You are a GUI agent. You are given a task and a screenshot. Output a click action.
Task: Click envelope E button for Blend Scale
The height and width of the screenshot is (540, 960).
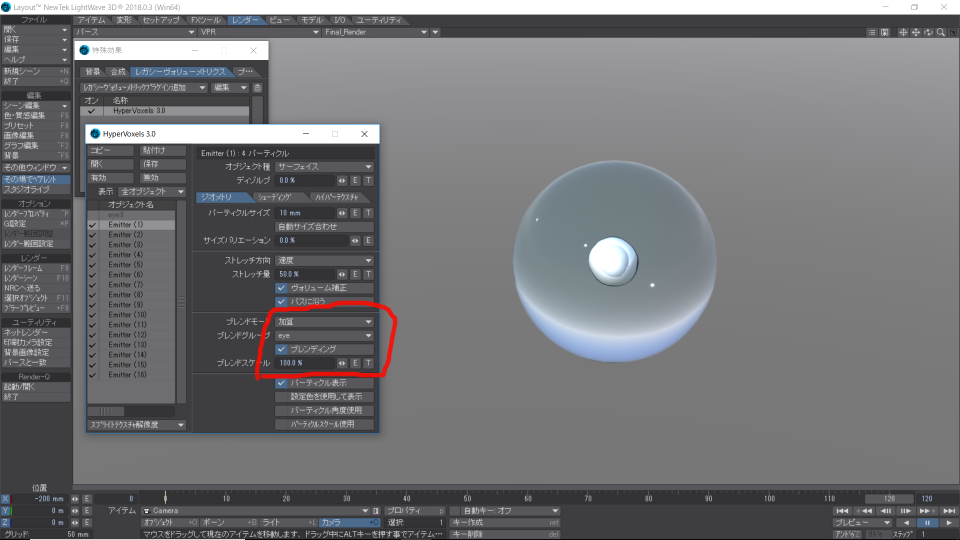tap(355, 363)
